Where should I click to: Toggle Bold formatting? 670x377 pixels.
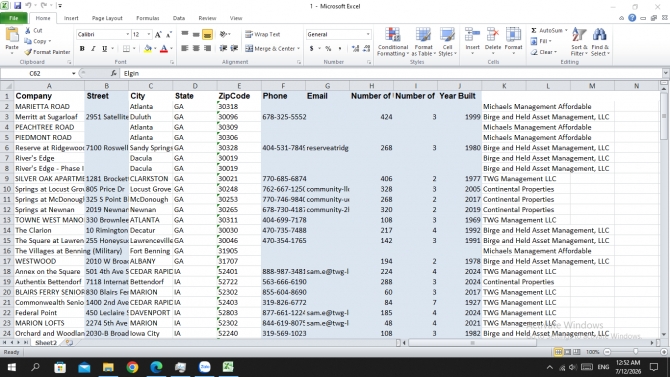coord(82,49)
